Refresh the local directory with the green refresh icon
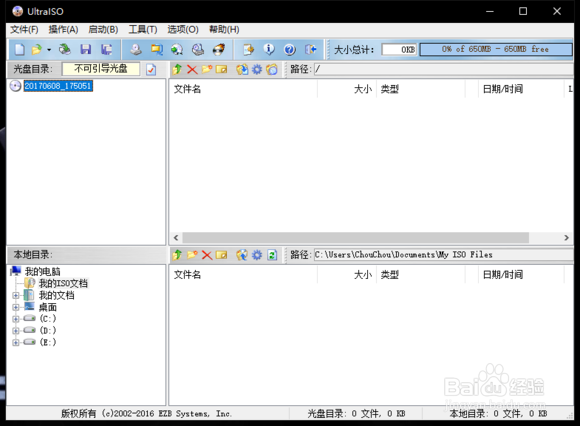580x426 pixels. [272, 255]
